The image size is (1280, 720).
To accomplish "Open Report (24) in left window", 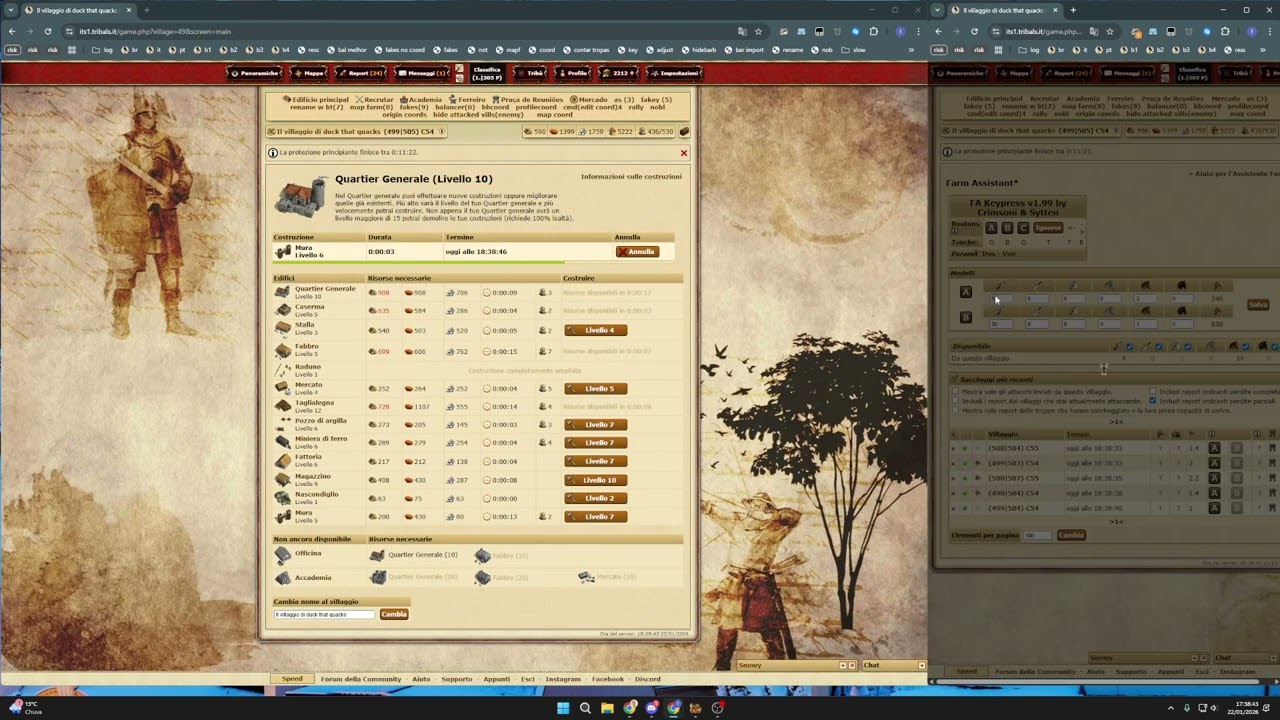I will pyautogui.click(x=361, y=73).
